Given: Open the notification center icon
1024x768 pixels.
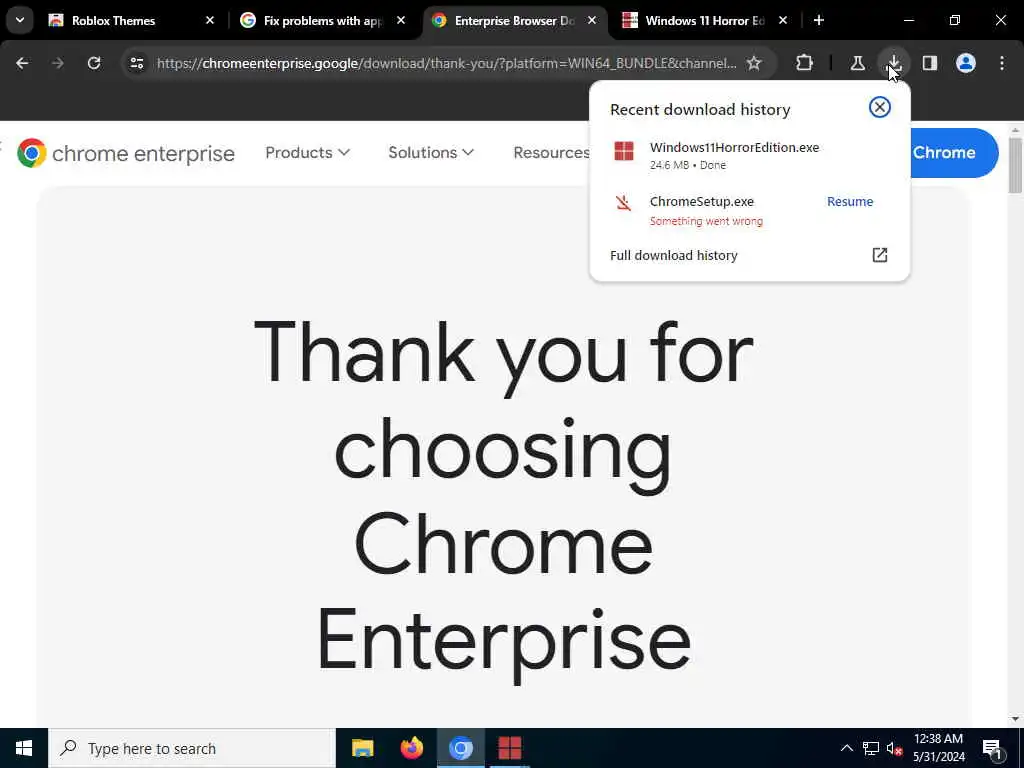Looking at the screenshot, I should 992,749.
